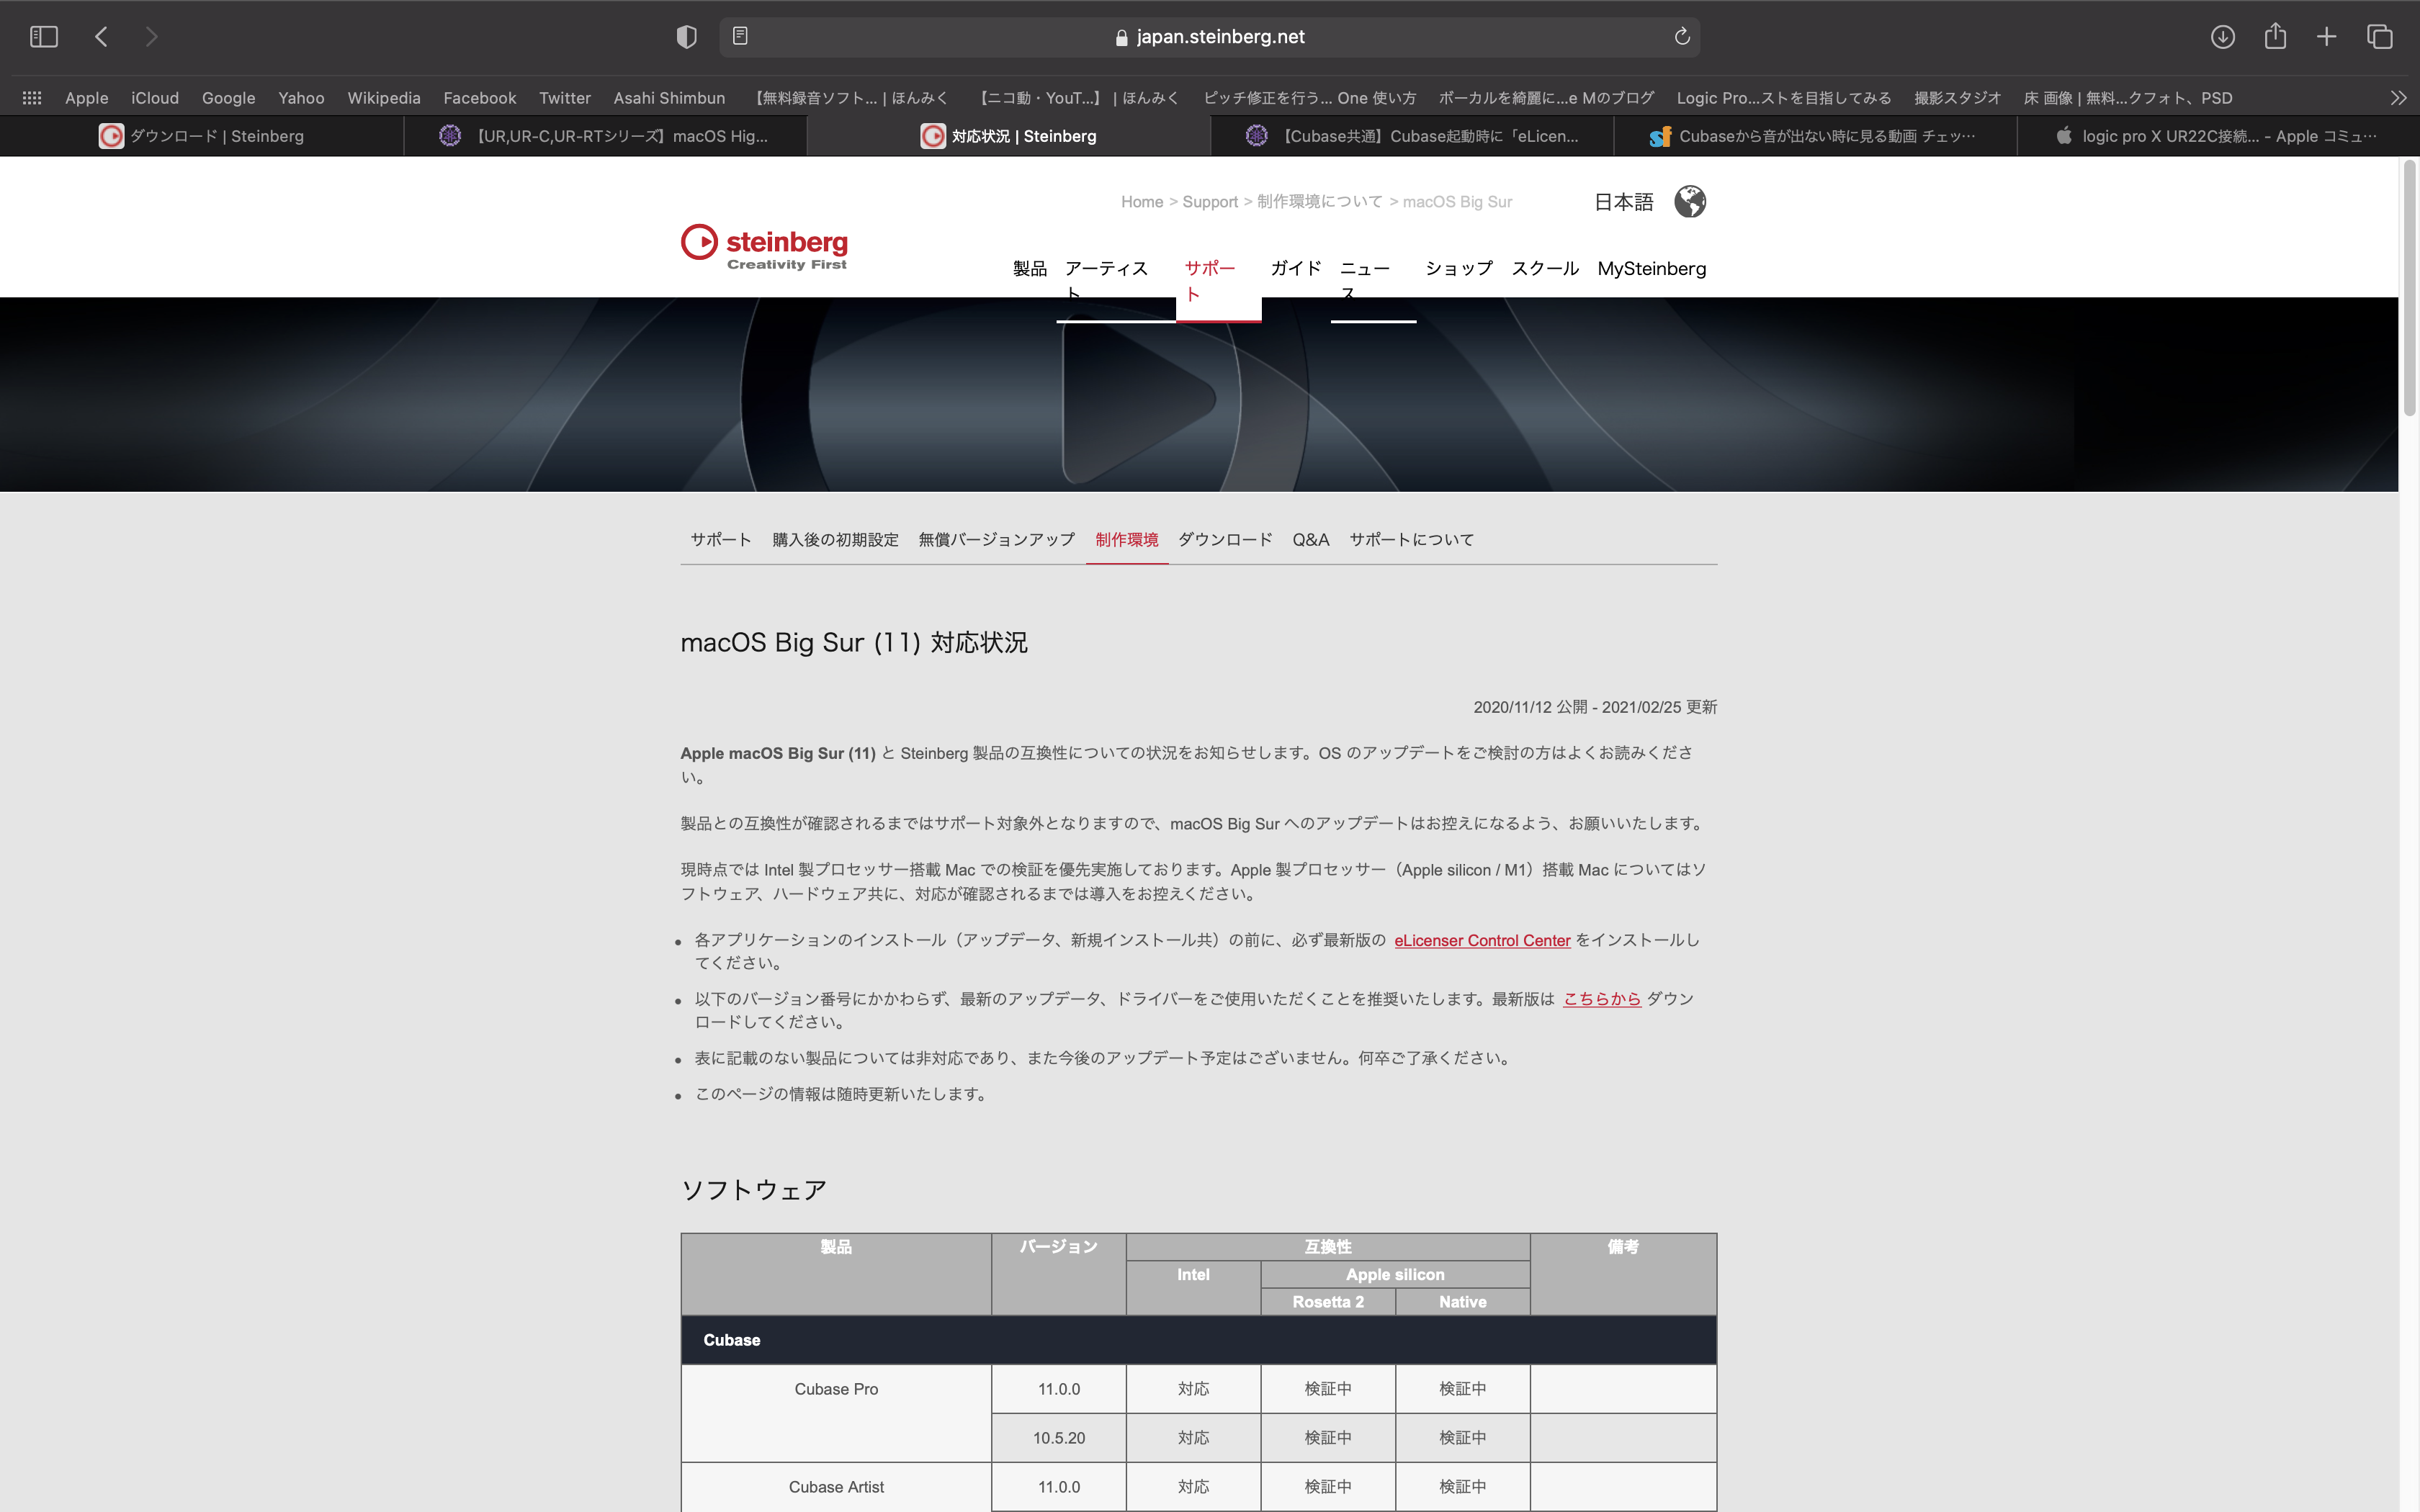
Task: Click the こちらから download link
Action: [x=1601, y=999]
